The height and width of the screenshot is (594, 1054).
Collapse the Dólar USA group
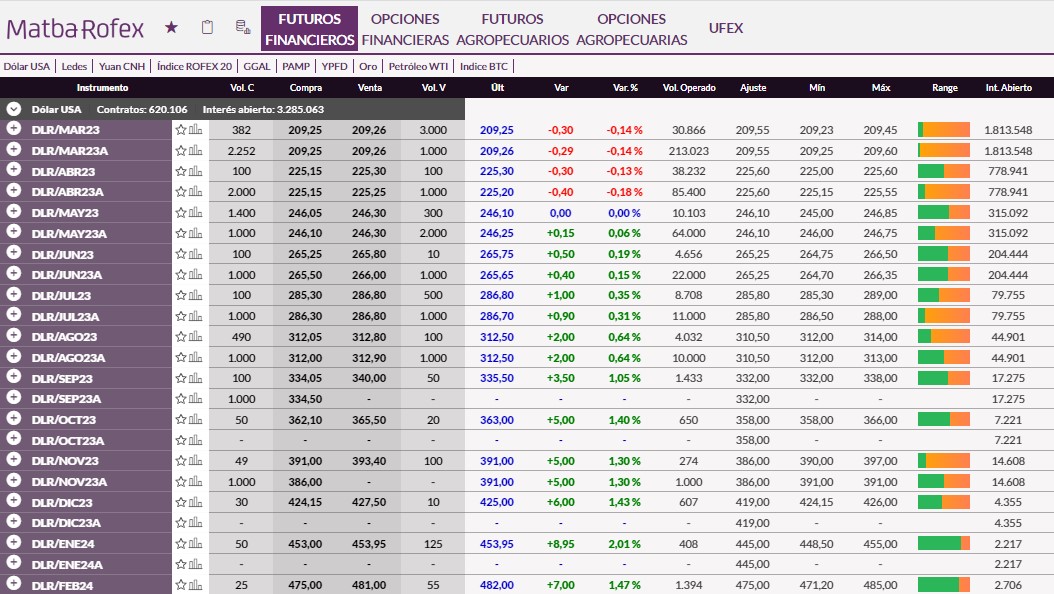coord(14,109)
